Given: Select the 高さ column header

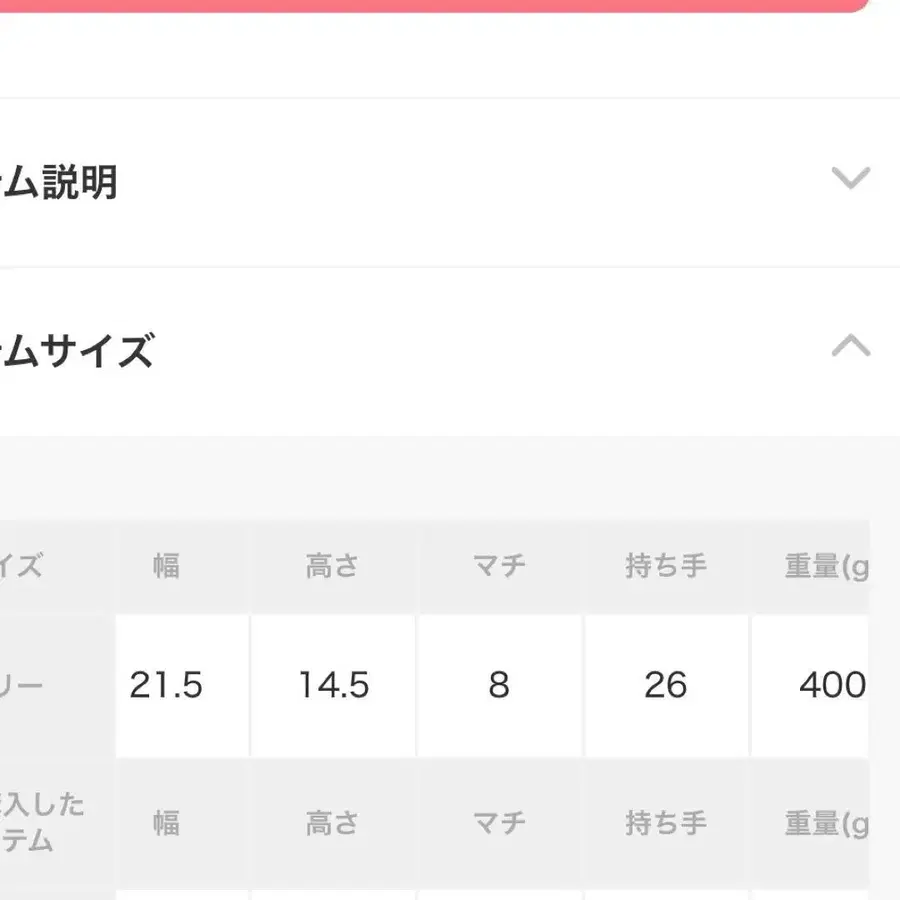Looking at the screenshot, I should pyautogui.click(x=332, y=566).
